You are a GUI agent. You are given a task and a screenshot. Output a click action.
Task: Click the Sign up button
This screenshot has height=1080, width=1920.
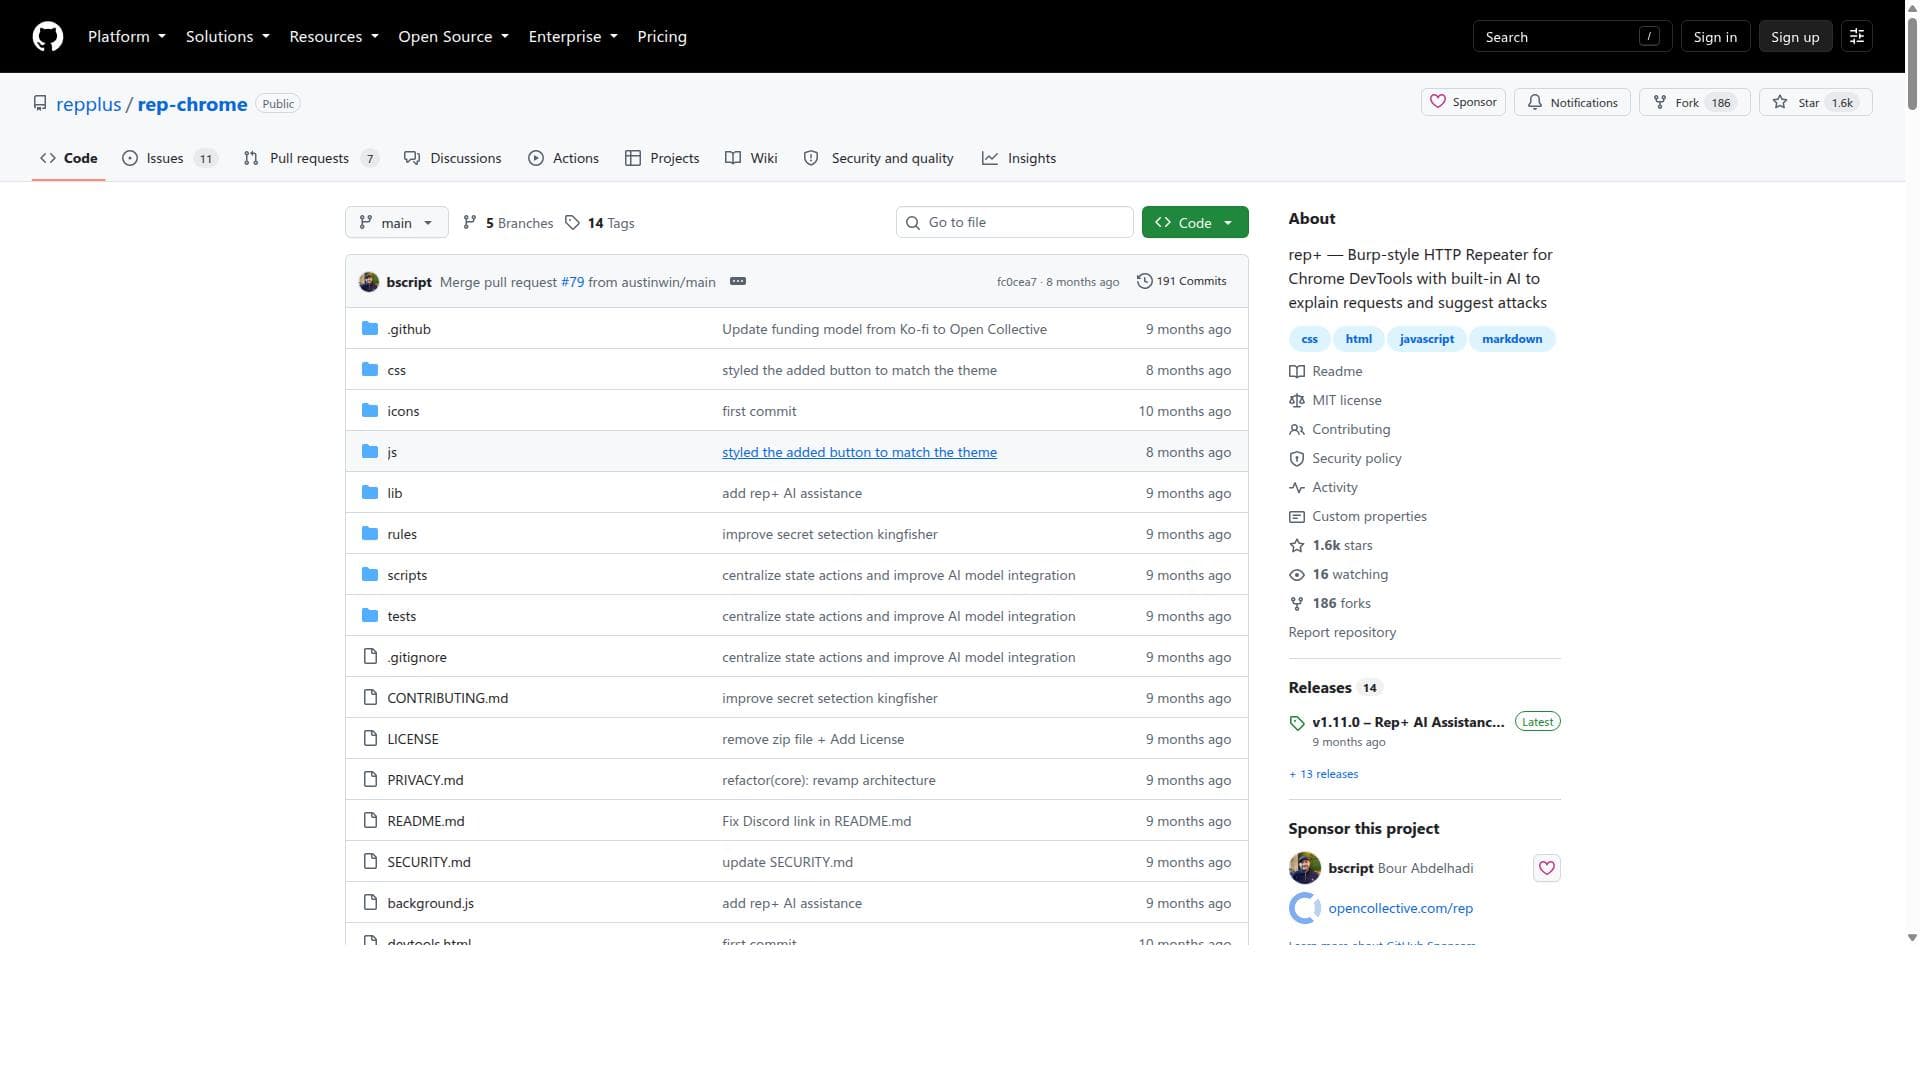click(x=1795, y=37)
